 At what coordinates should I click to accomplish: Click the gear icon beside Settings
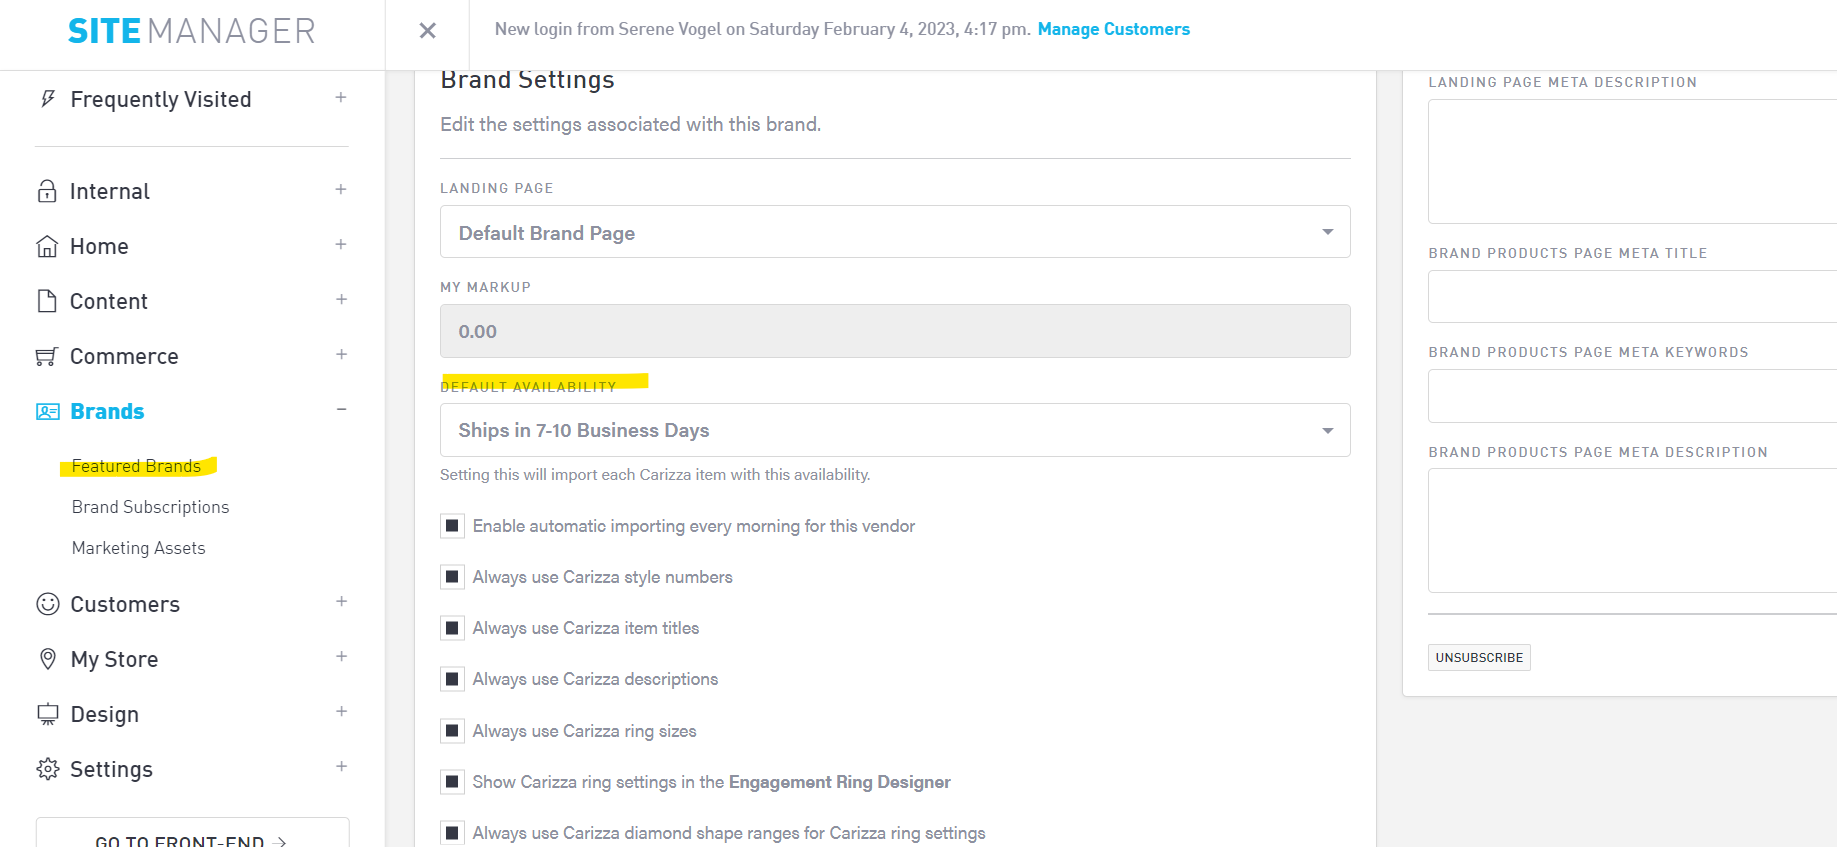(47, 769)
